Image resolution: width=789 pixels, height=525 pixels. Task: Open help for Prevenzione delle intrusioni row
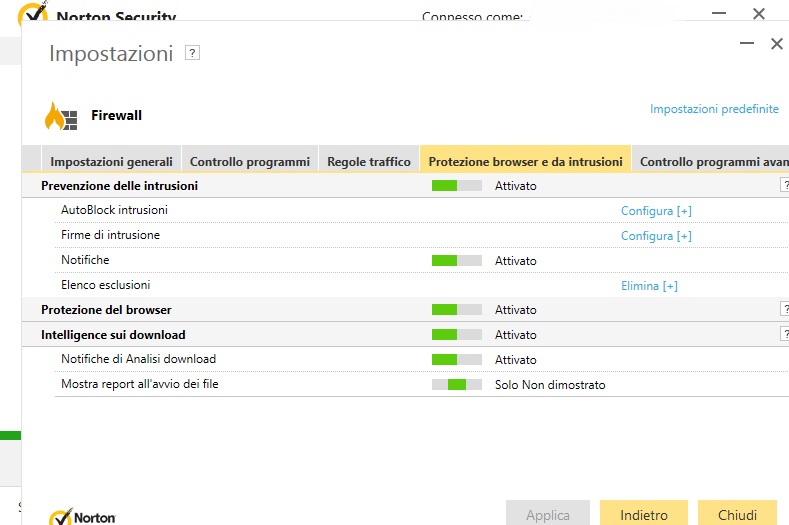pyautogui.click(x=784, y=185)
